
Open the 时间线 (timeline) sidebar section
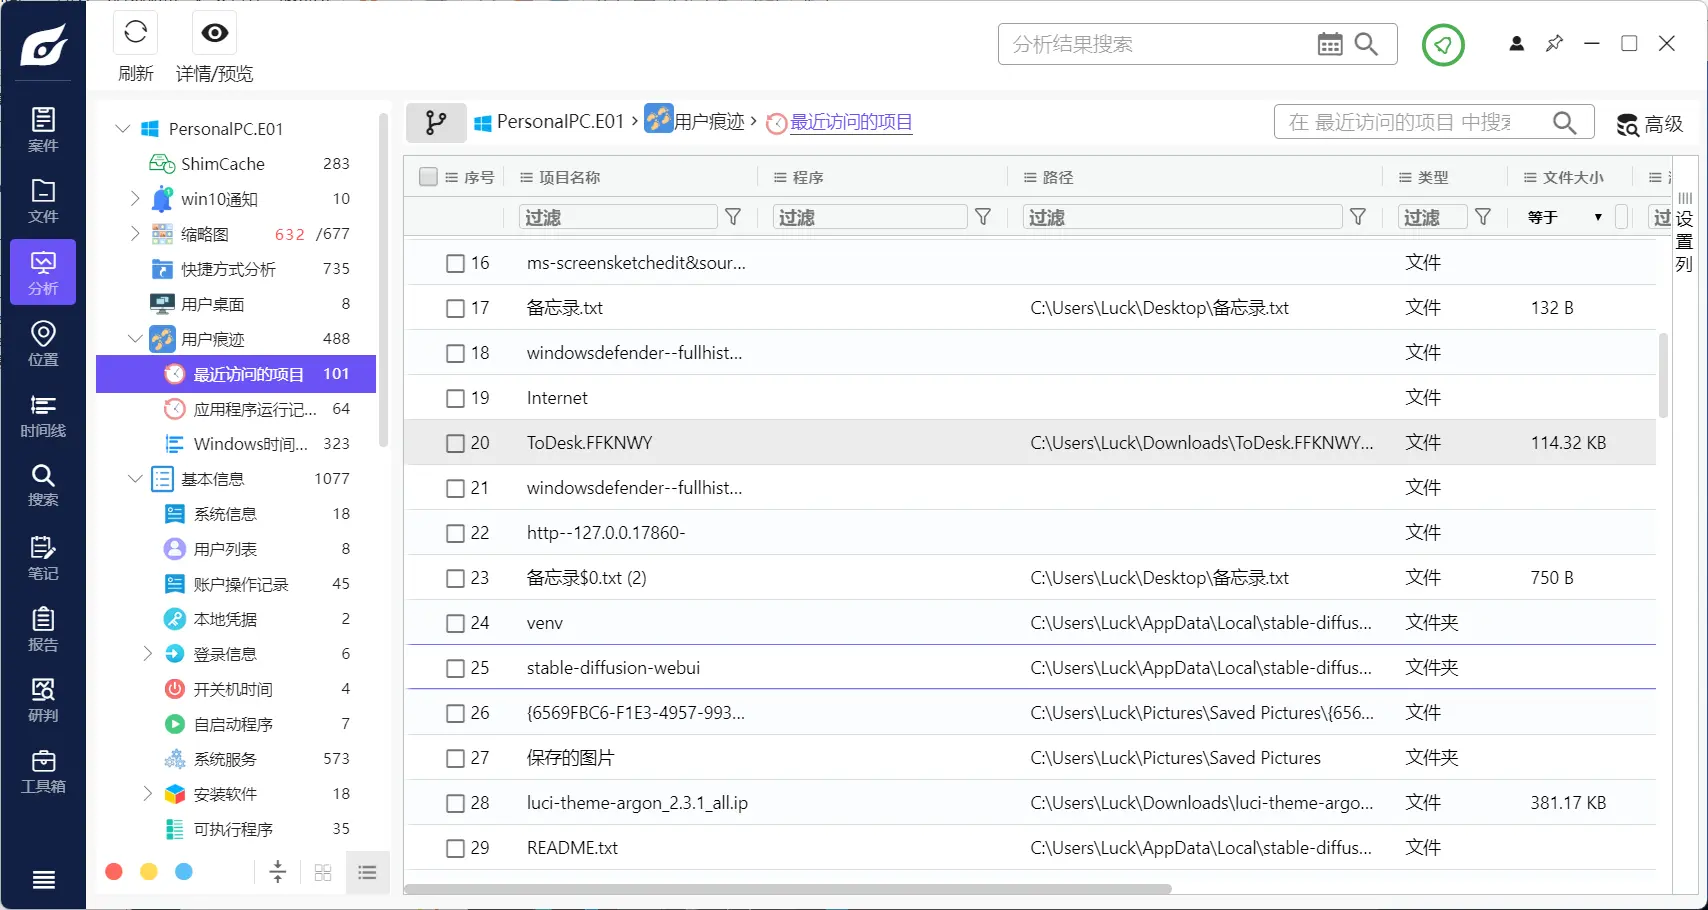click(43, 415)
